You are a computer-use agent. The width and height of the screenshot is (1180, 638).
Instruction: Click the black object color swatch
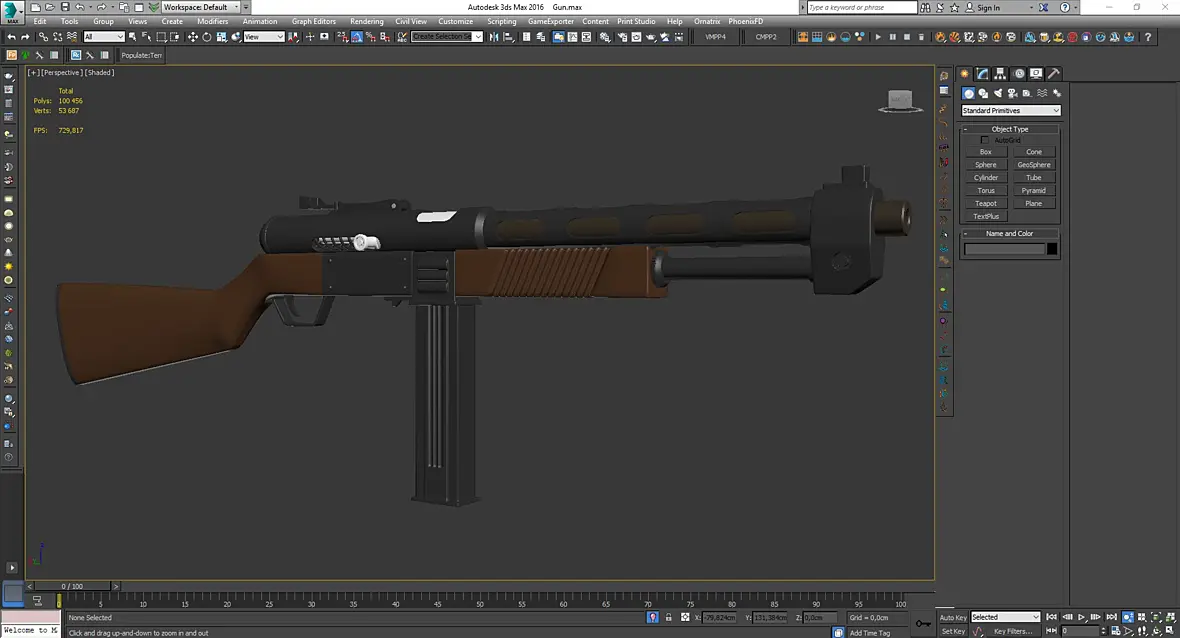click(1052, 249)
